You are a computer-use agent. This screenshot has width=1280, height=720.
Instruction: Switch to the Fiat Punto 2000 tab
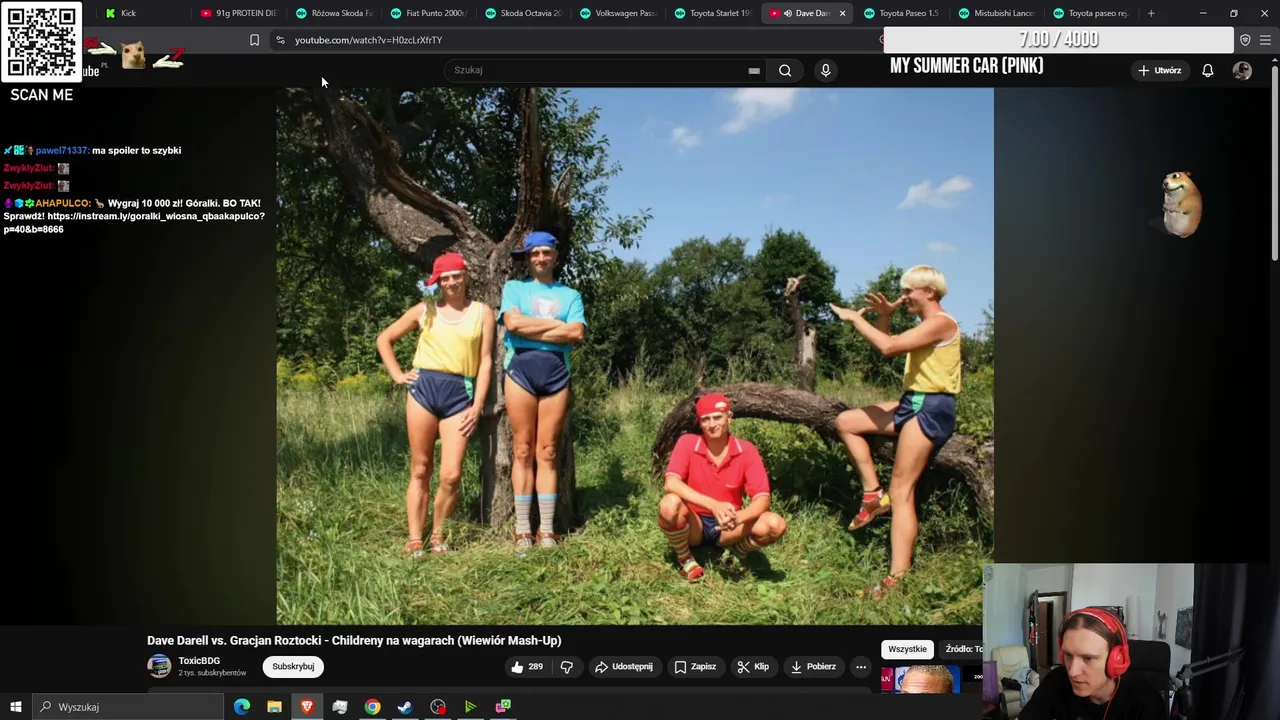click(428, 13)
